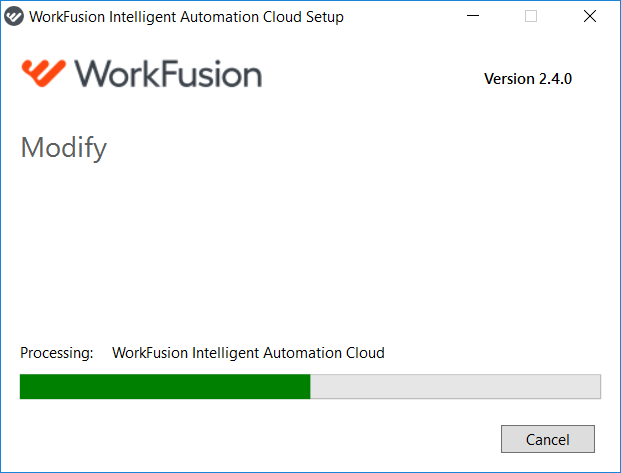Click the green filled progress bar portion
The height and width of the screenshot is (473, 621).
point(165,386)
